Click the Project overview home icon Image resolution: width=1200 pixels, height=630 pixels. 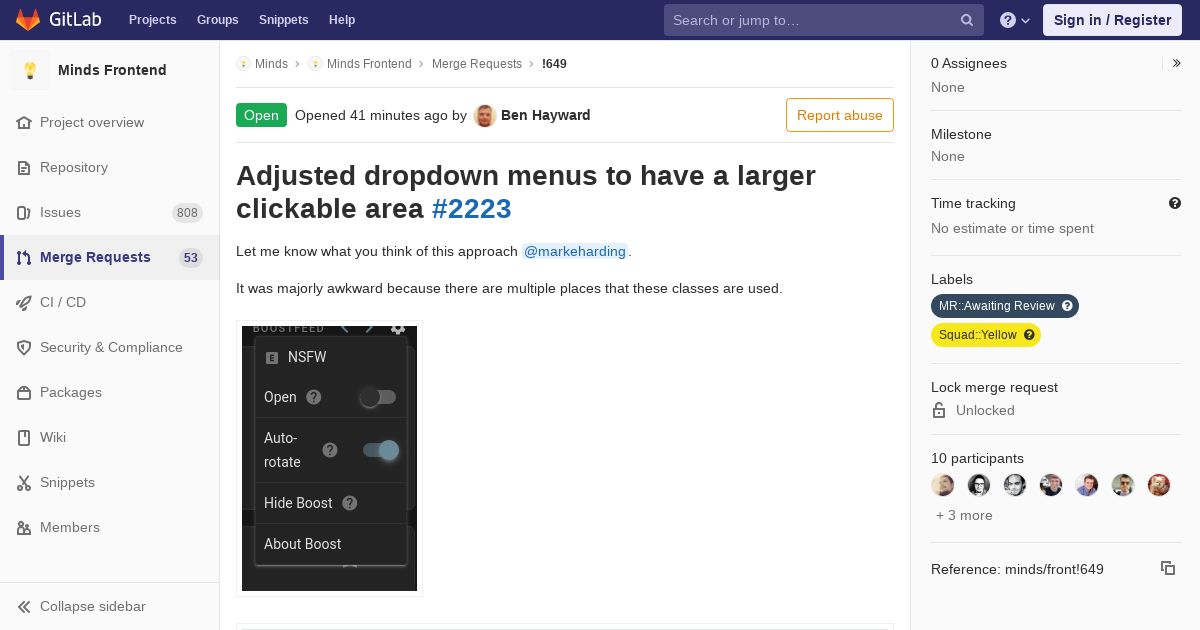(24, 122)
